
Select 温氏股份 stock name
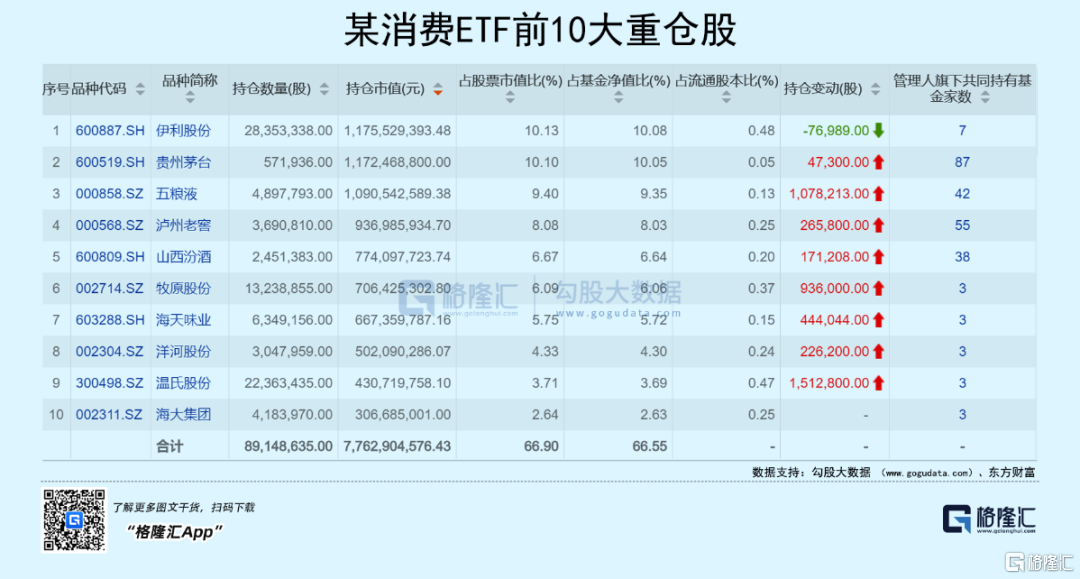click(x=183, y=383)
